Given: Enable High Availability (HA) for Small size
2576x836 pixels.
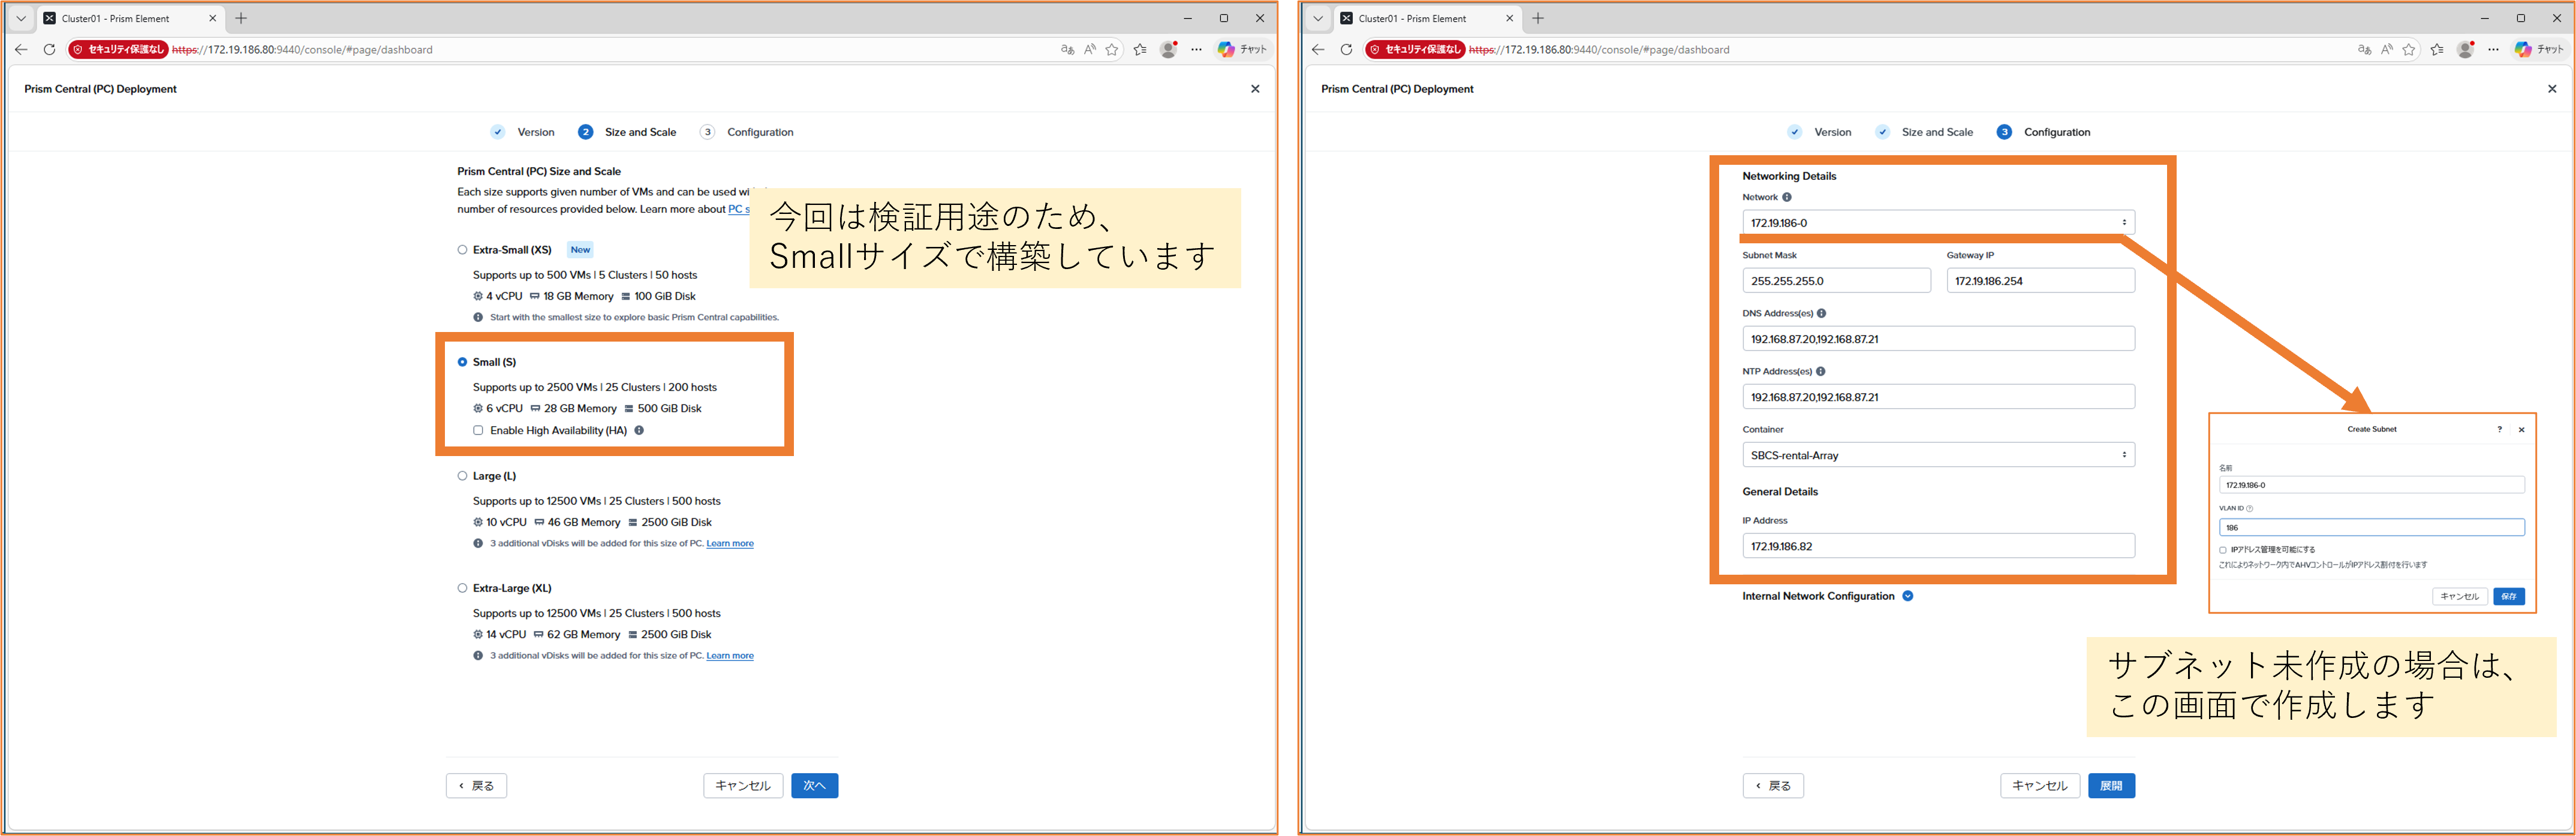Looking at the screenshot, I should click(x=478, y=430).
